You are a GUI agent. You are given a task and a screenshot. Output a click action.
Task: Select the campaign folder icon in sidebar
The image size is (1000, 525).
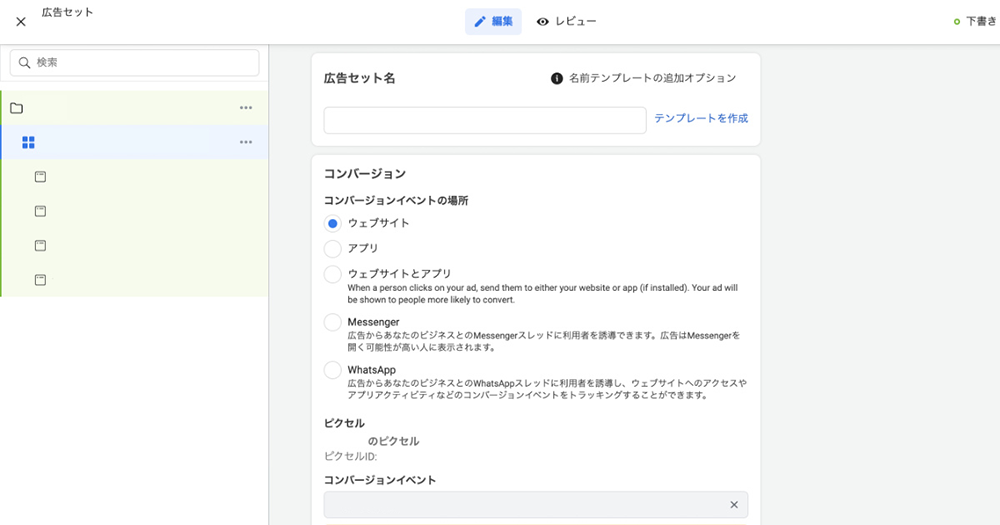coord(17,108)
